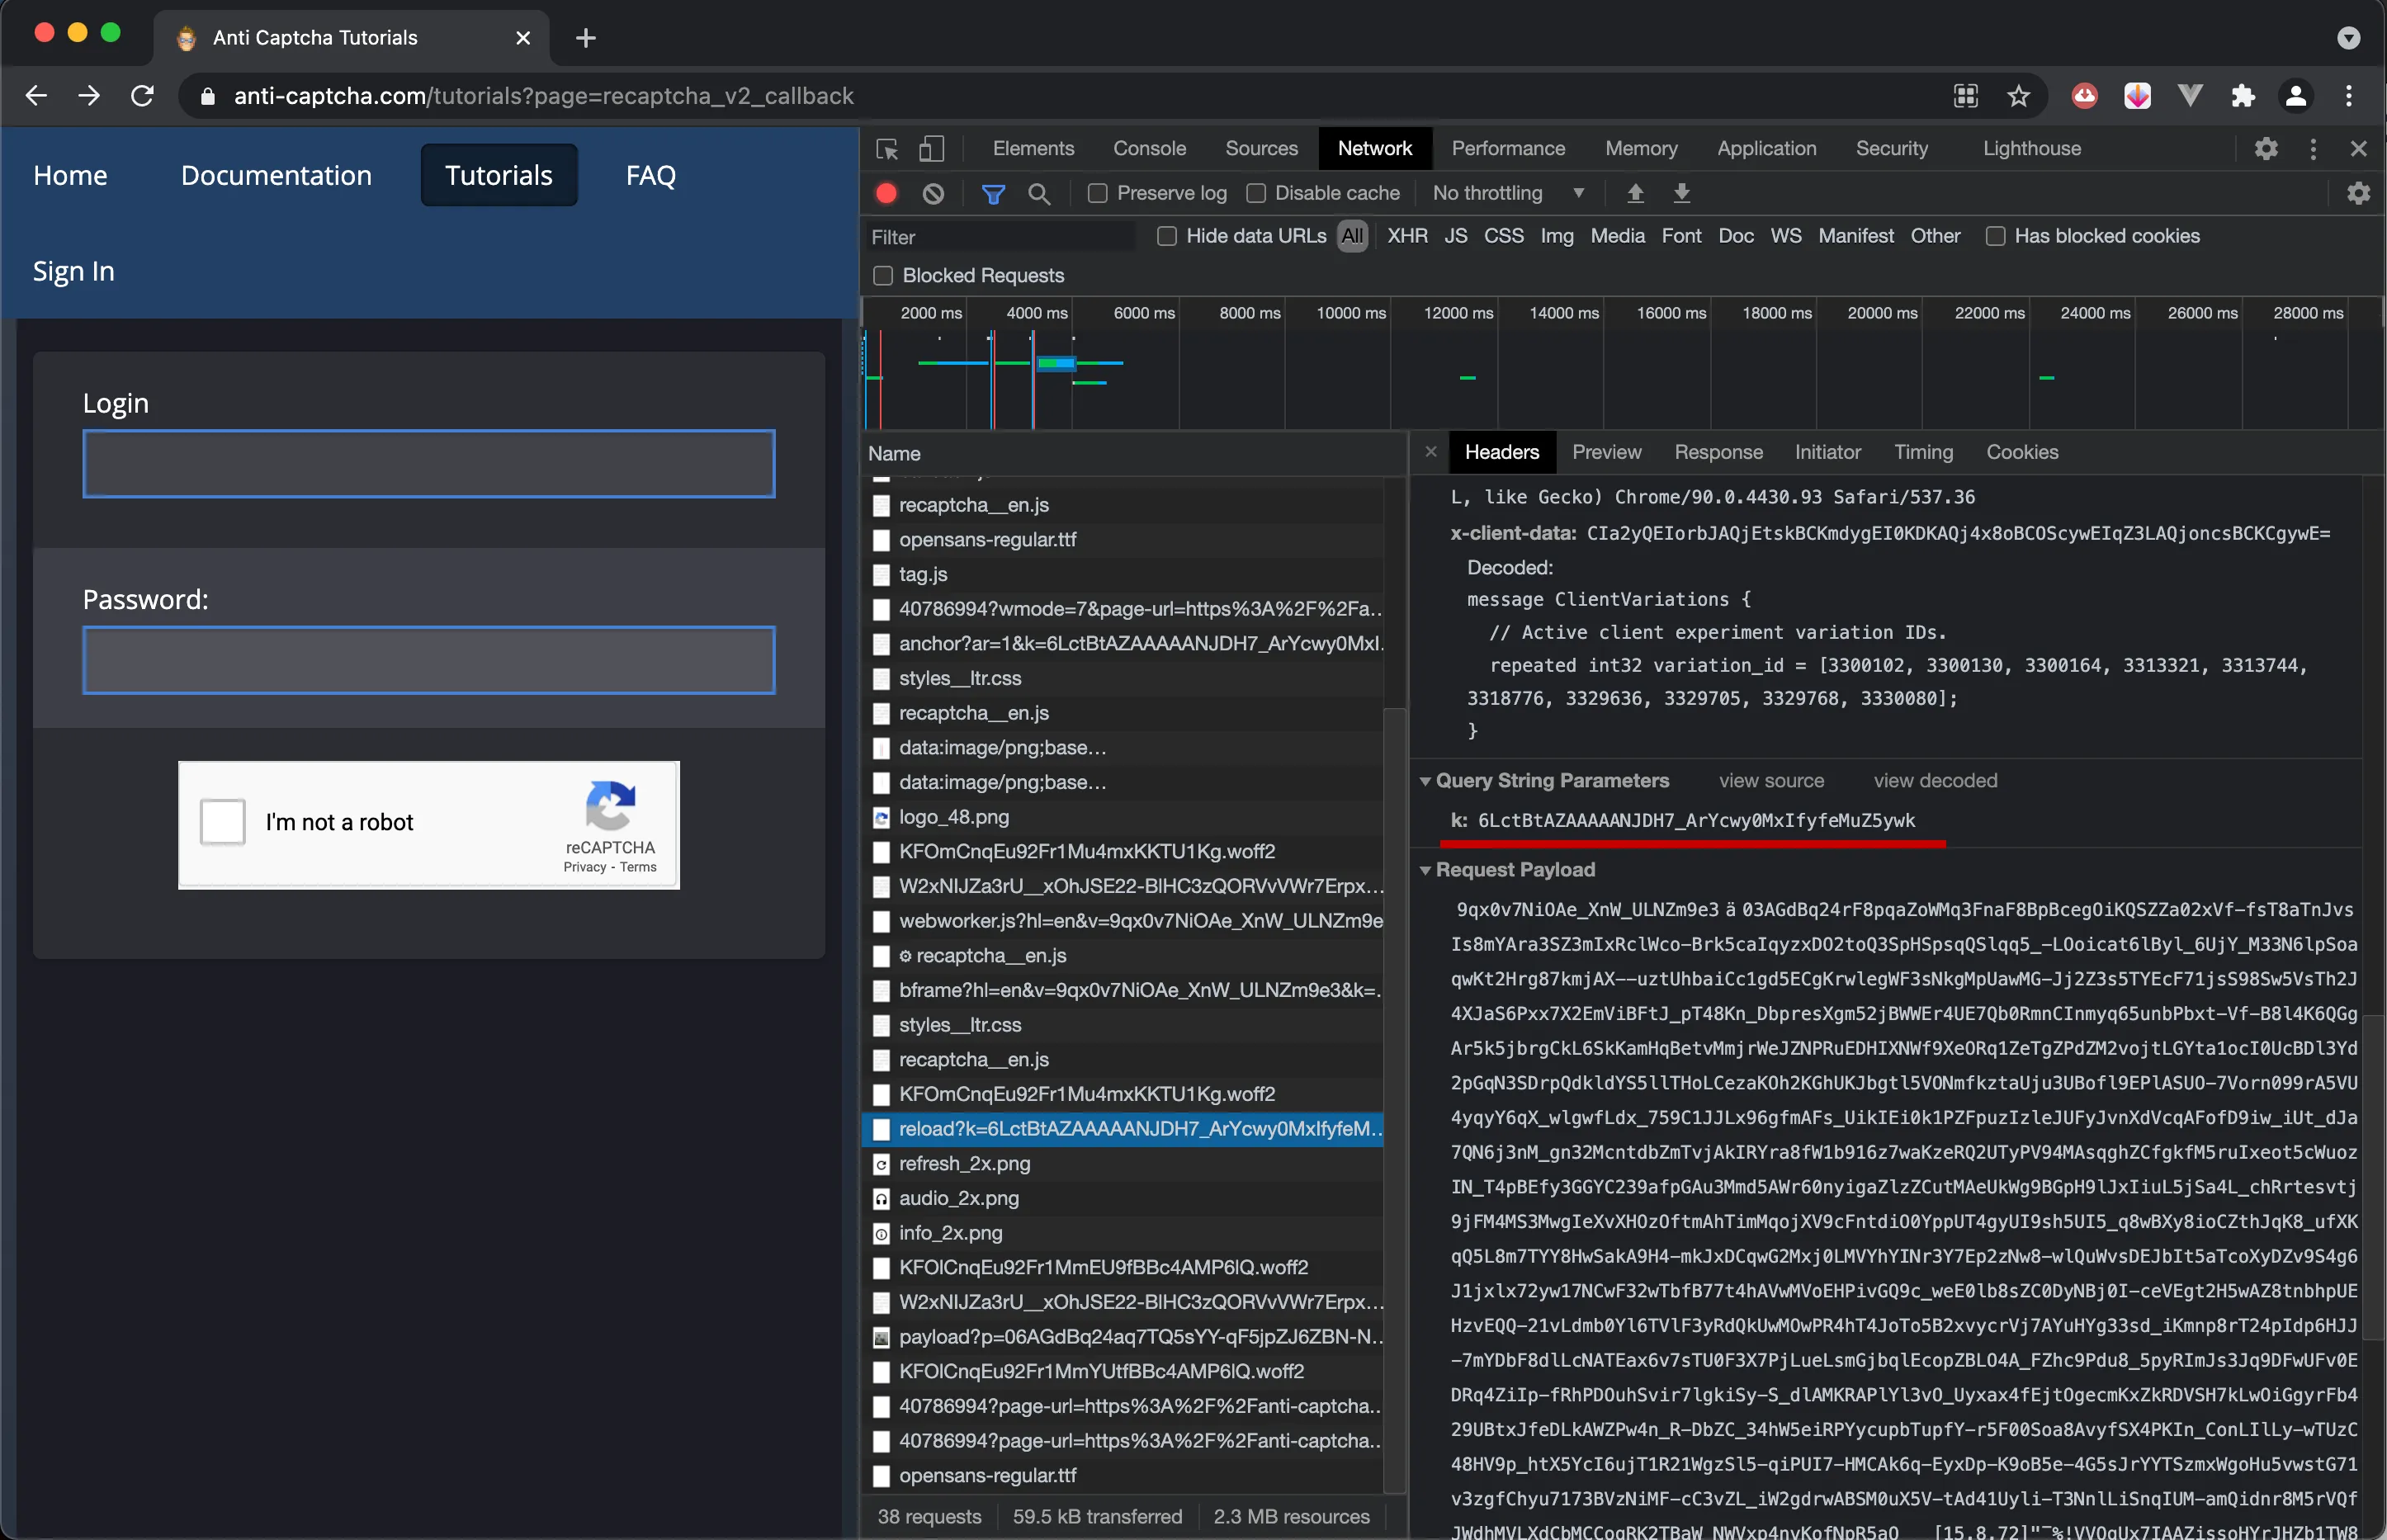
Task: Click the network Filter text field
Action: (x=1001, y=237)
